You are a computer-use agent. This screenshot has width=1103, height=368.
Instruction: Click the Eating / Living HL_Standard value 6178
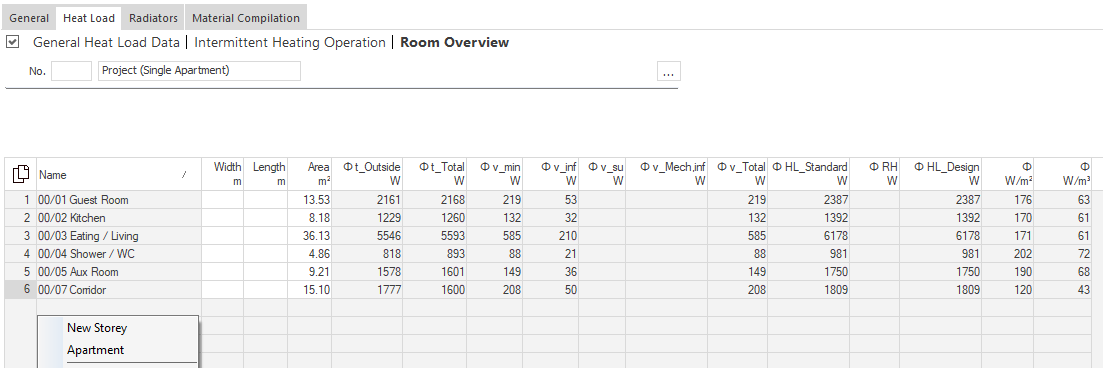pos(808,236)
